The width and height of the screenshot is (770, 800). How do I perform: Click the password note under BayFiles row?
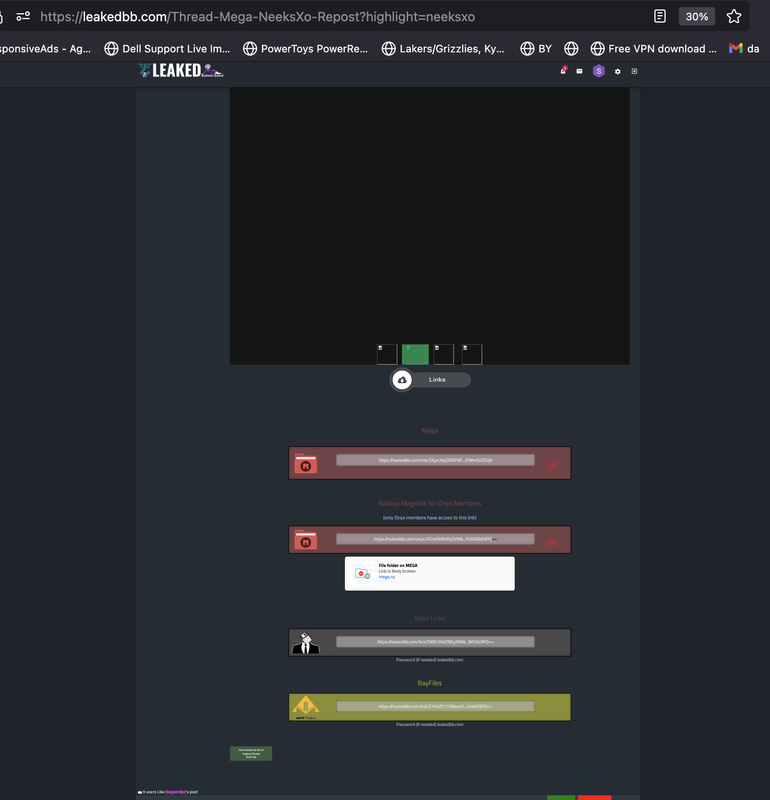coord(430,724)
